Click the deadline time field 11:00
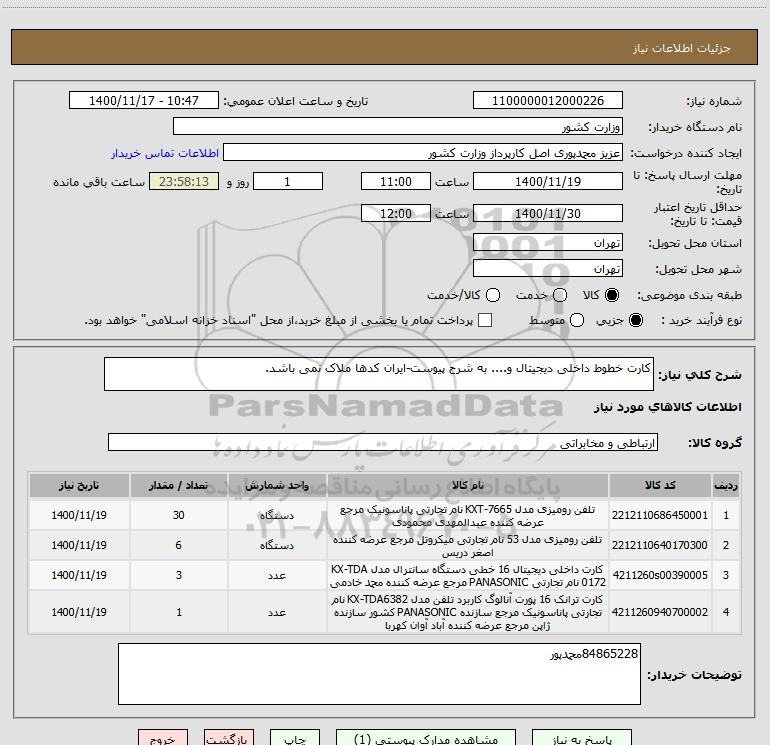This screenshot has width=770, height=745. click(396, 181)
